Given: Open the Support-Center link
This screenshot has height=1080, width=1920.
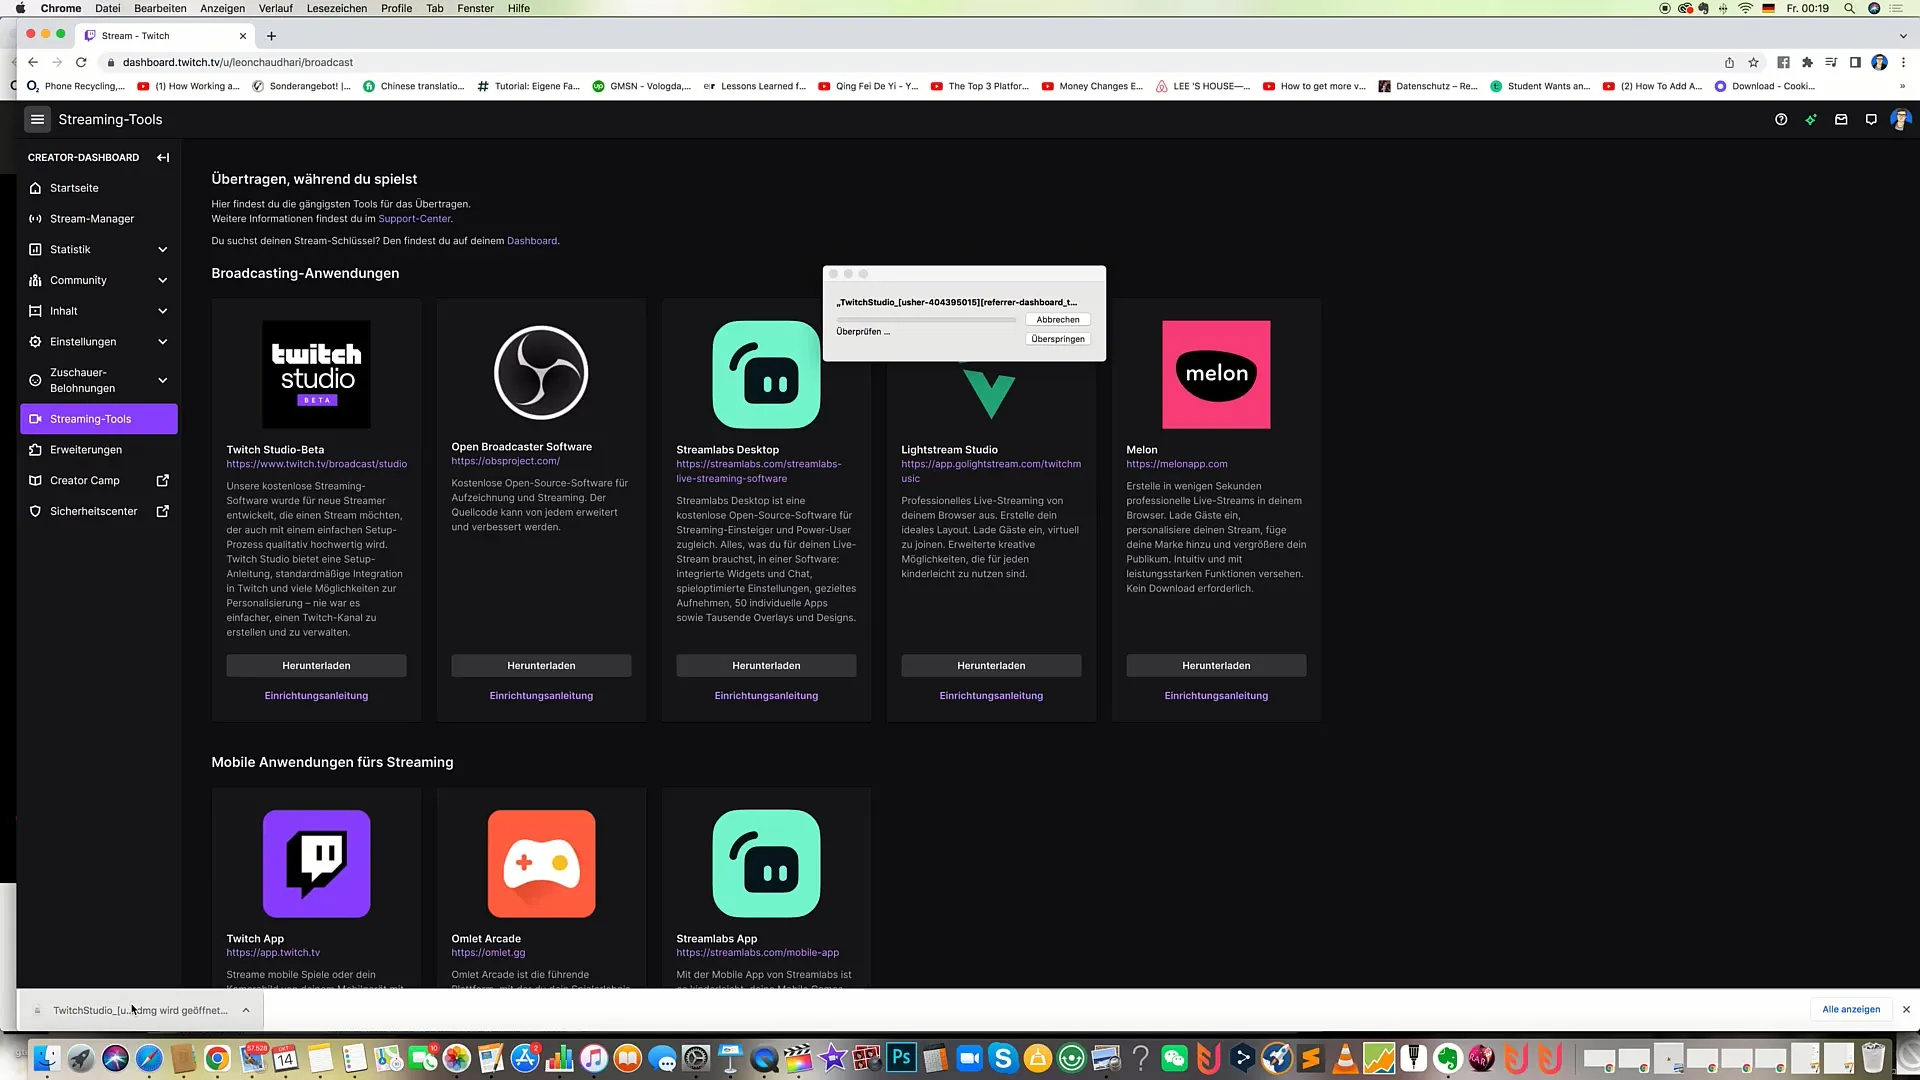Looking at the screenshot, I should pyautogui.click(x=414, y=219).
